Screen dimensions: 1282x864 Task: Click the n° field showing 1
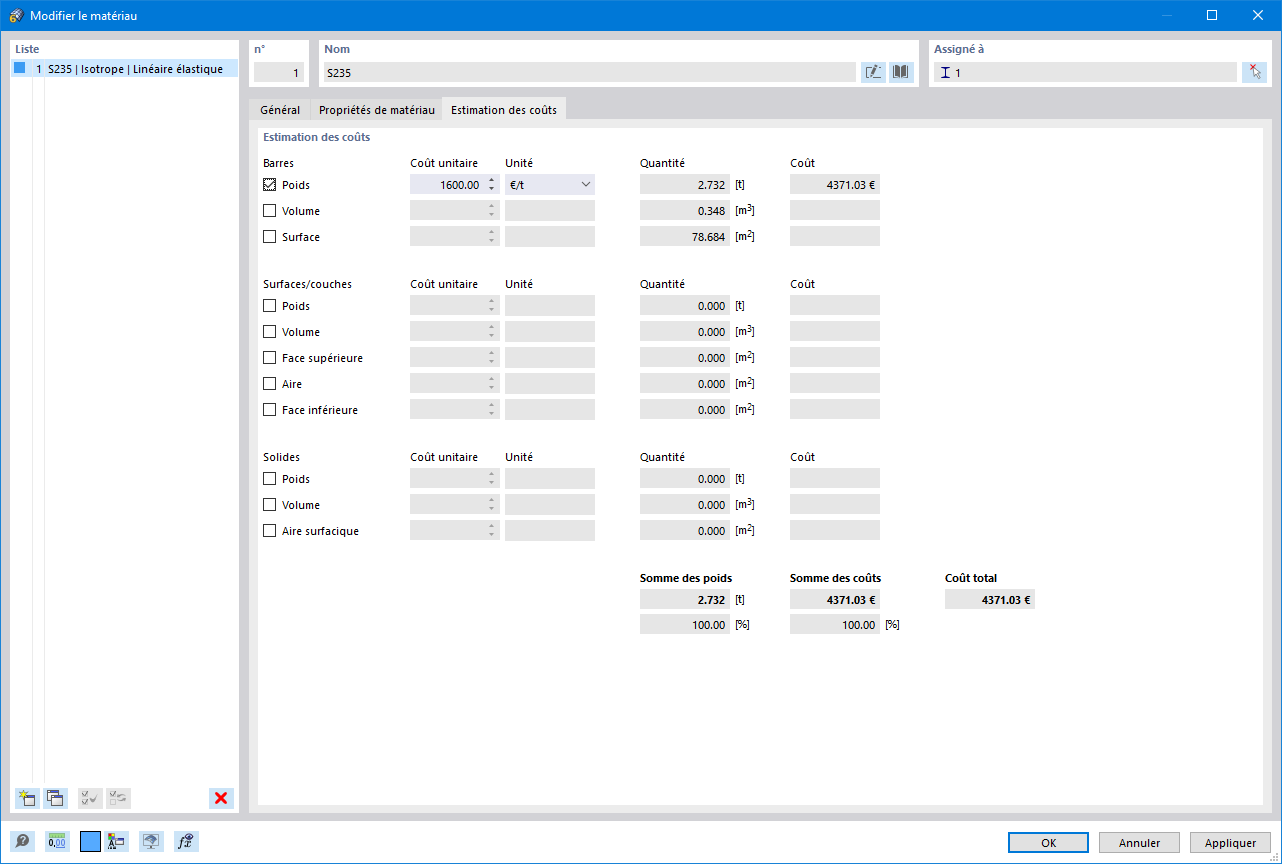[279, 72]
